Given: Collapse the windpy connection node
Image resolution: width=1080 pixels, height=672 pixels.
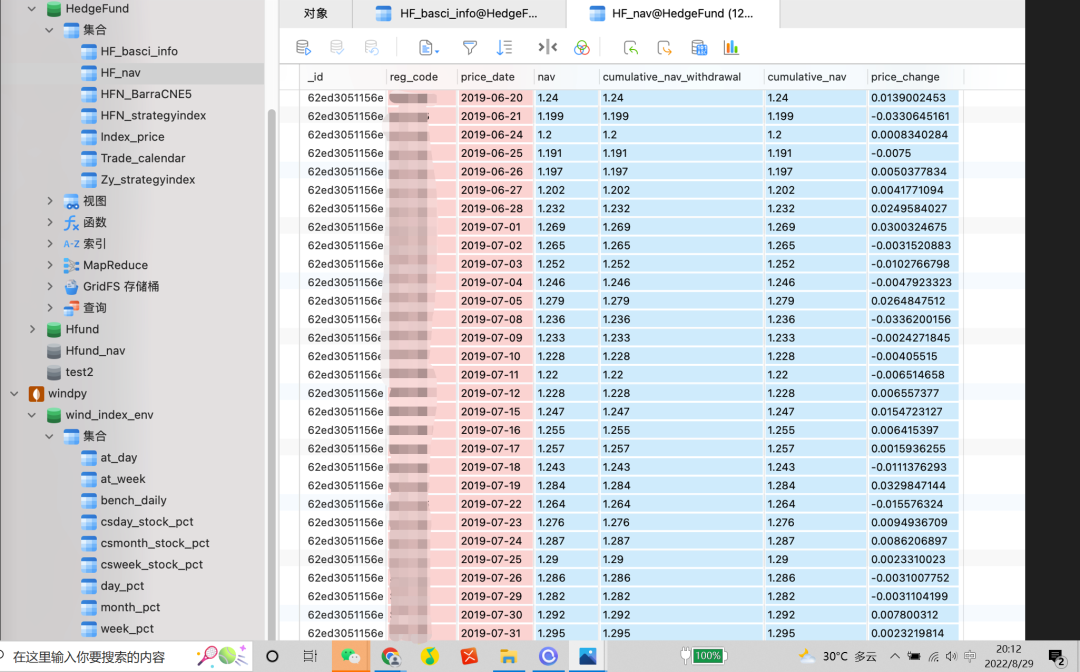Looking at the screenshot, I should (14, 394).
